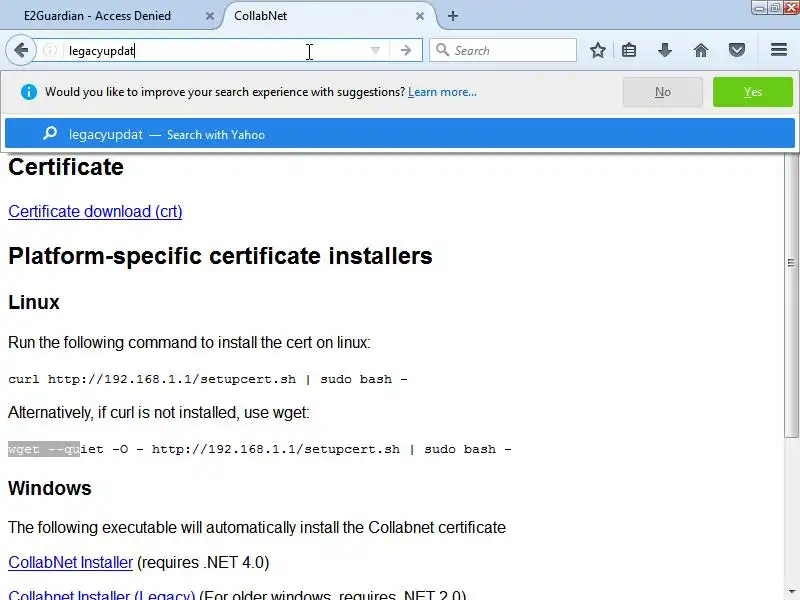
Task: Open Certificate download (crt) link
Action: (95, 211)
